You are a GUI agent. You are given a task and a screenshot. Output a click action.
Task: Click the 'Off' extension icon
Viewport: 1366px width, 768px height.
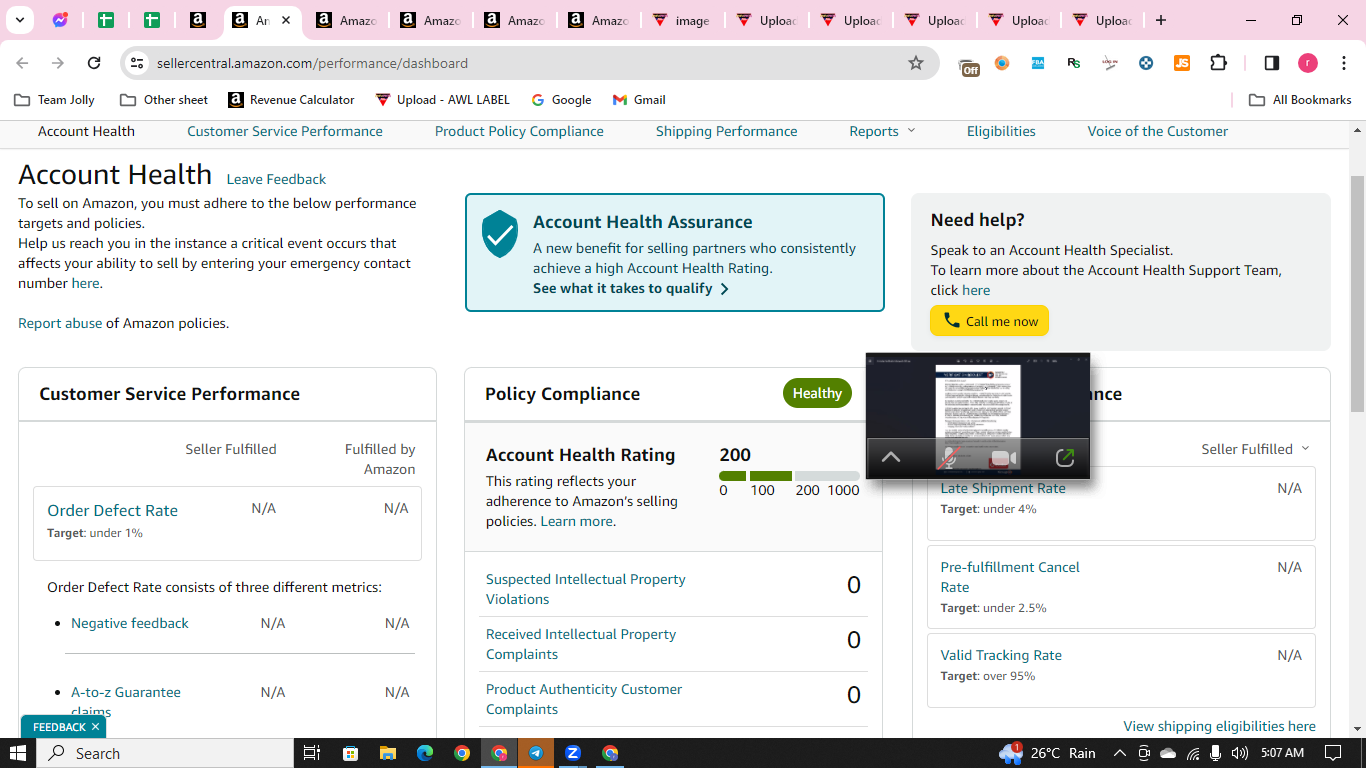click(x=968, y=65)
